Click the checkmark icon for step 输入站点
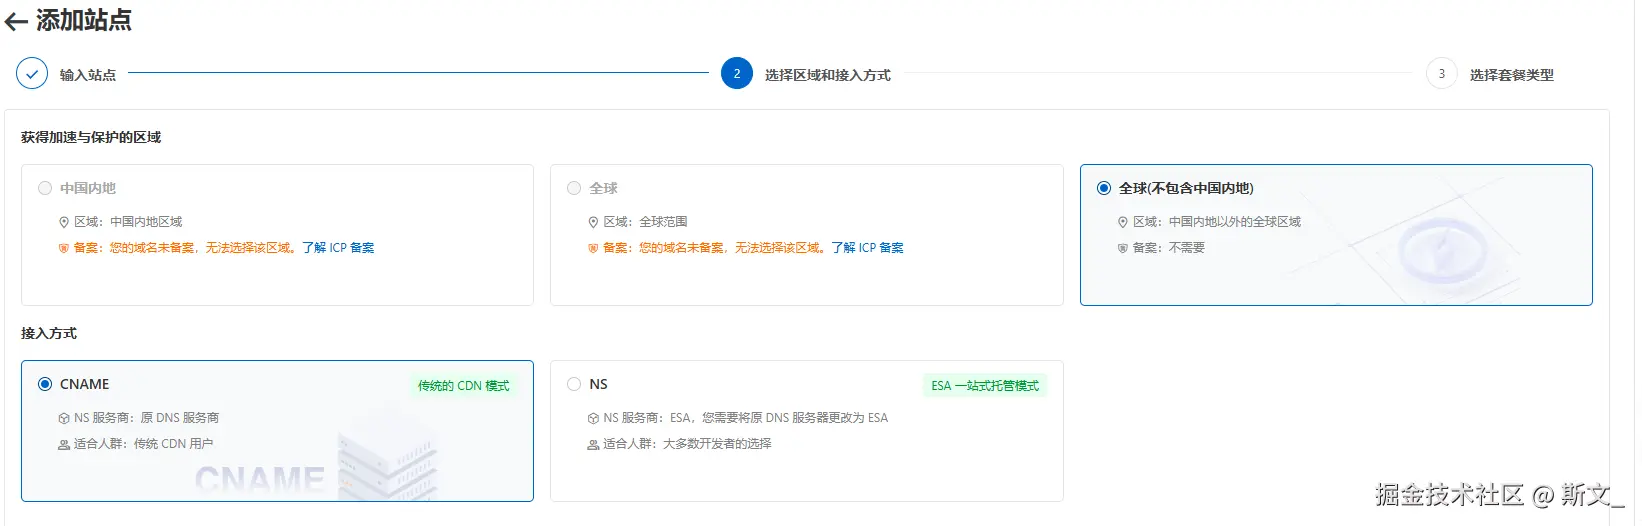1642x526 pixels. 32,74
